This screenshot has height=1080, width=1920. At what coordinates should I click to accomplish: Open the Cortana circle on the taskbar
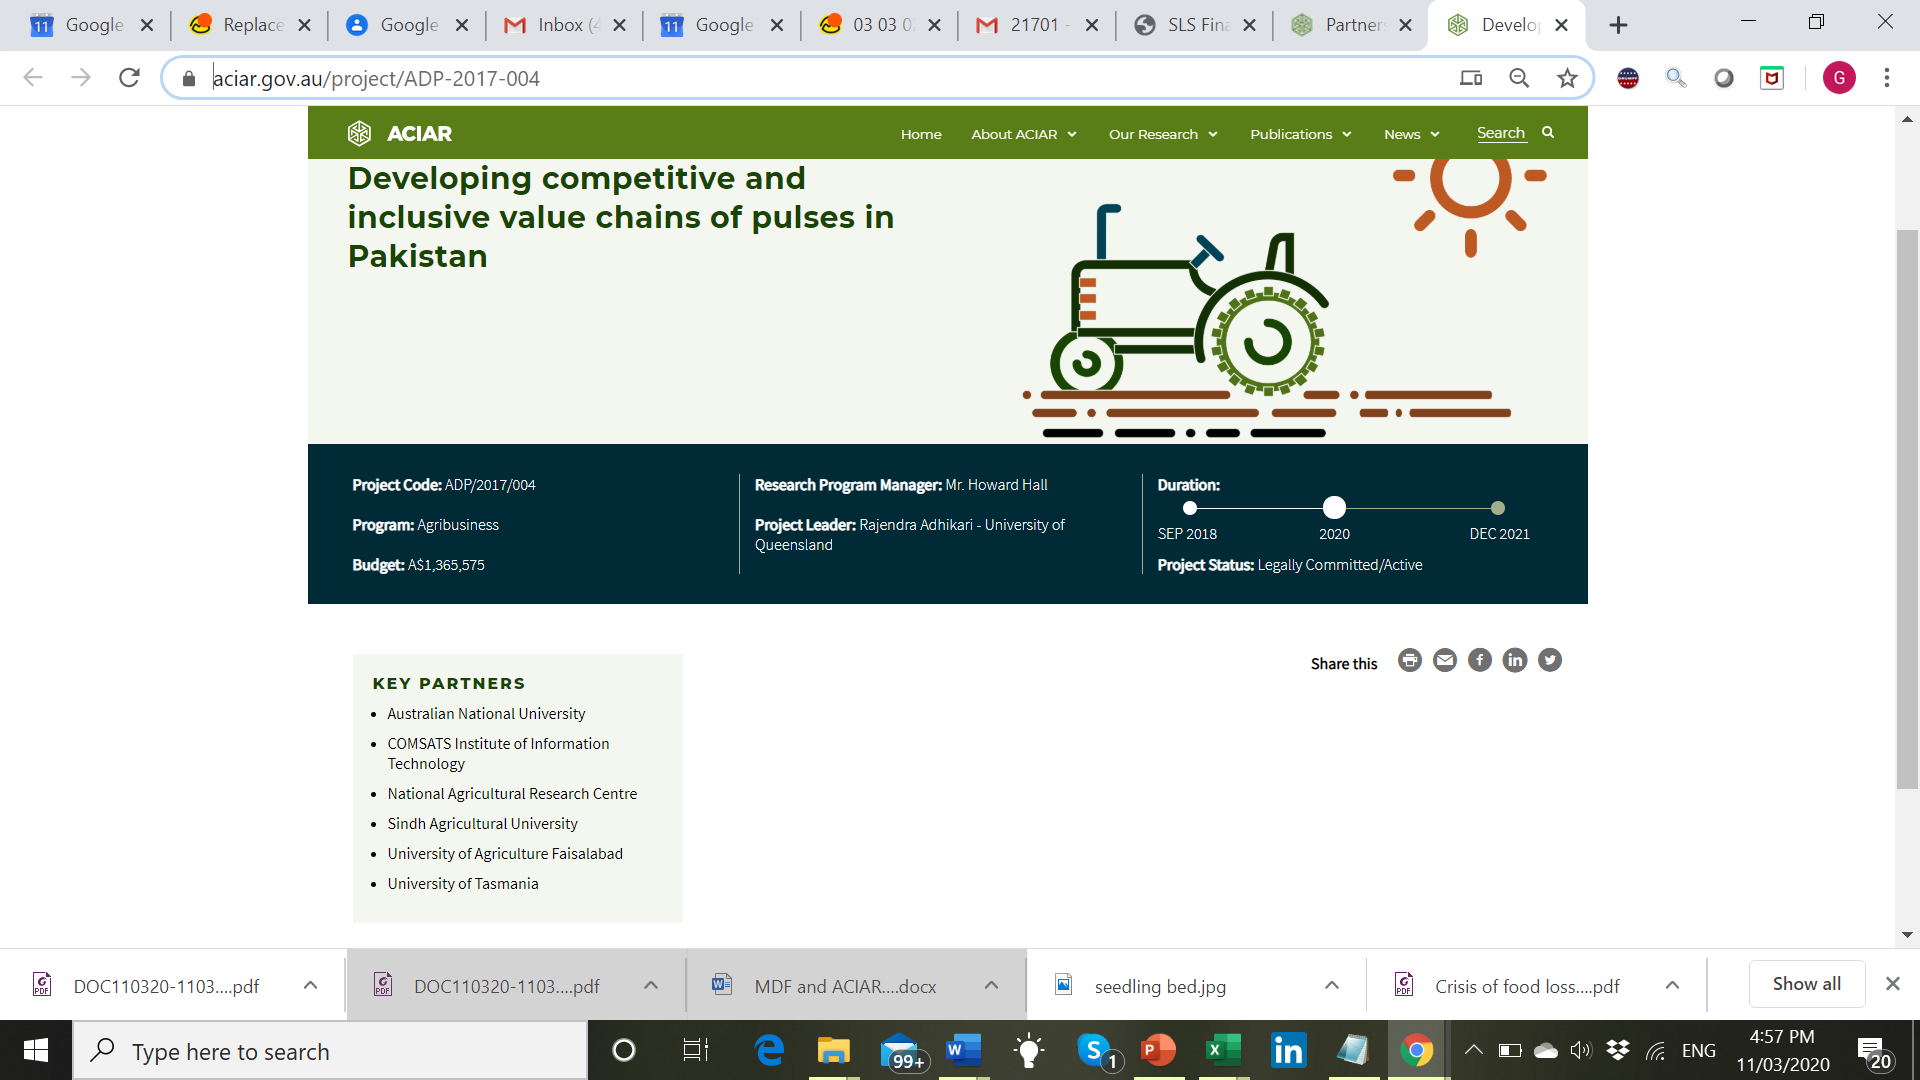click(623, 1050)
